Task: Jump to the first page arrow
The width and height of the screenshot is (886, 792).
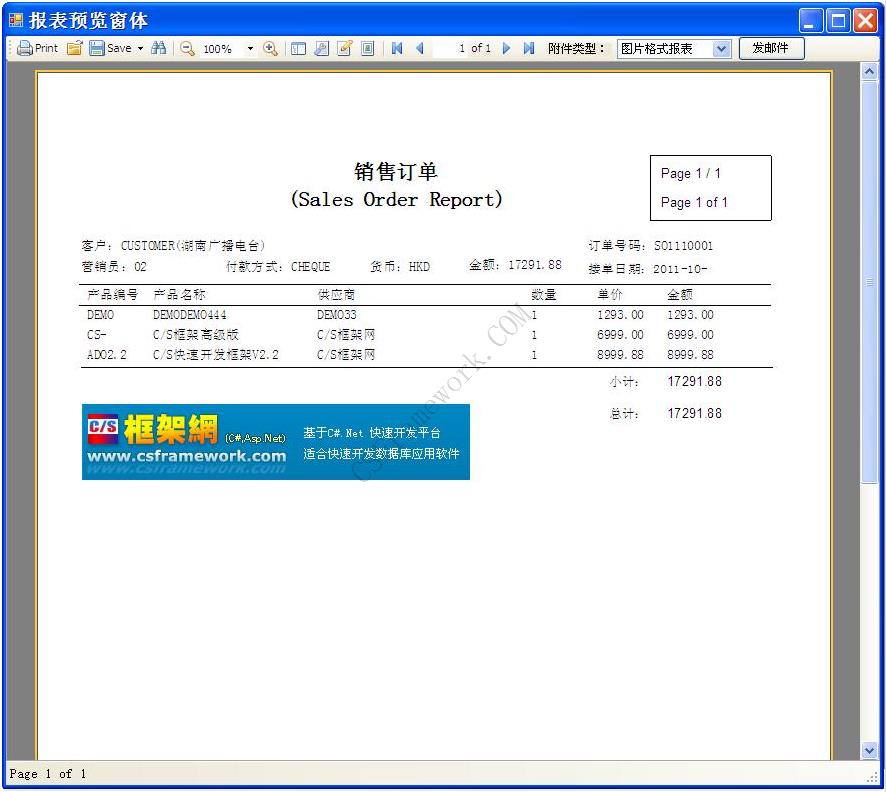Action: pyautogui.click(x=396, y=48)
